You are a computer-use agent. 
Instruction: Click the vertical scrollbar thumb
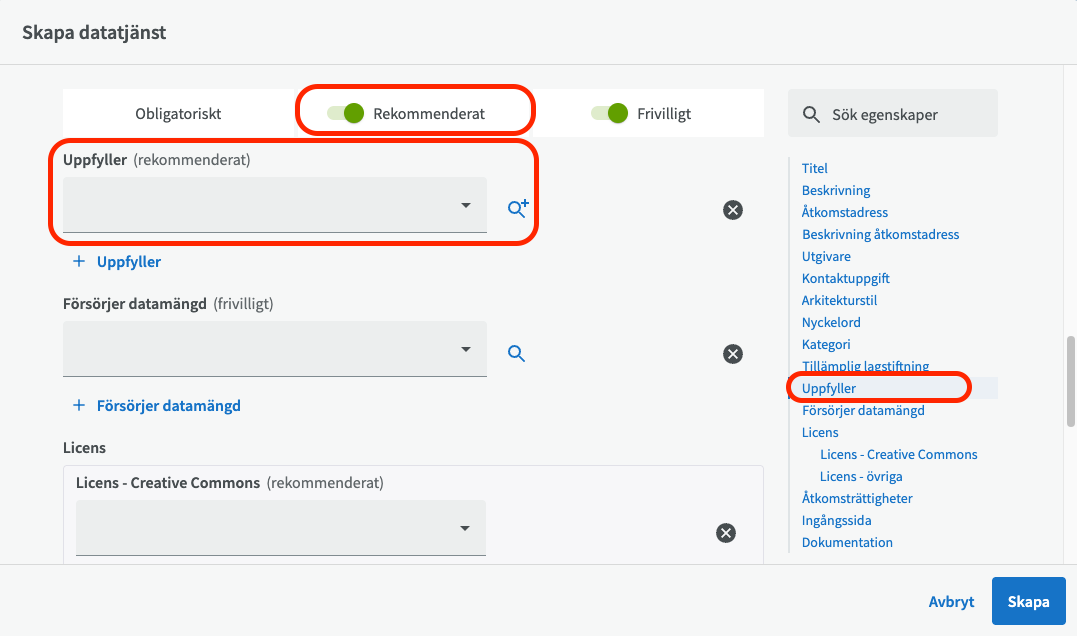pos(1070,381)
